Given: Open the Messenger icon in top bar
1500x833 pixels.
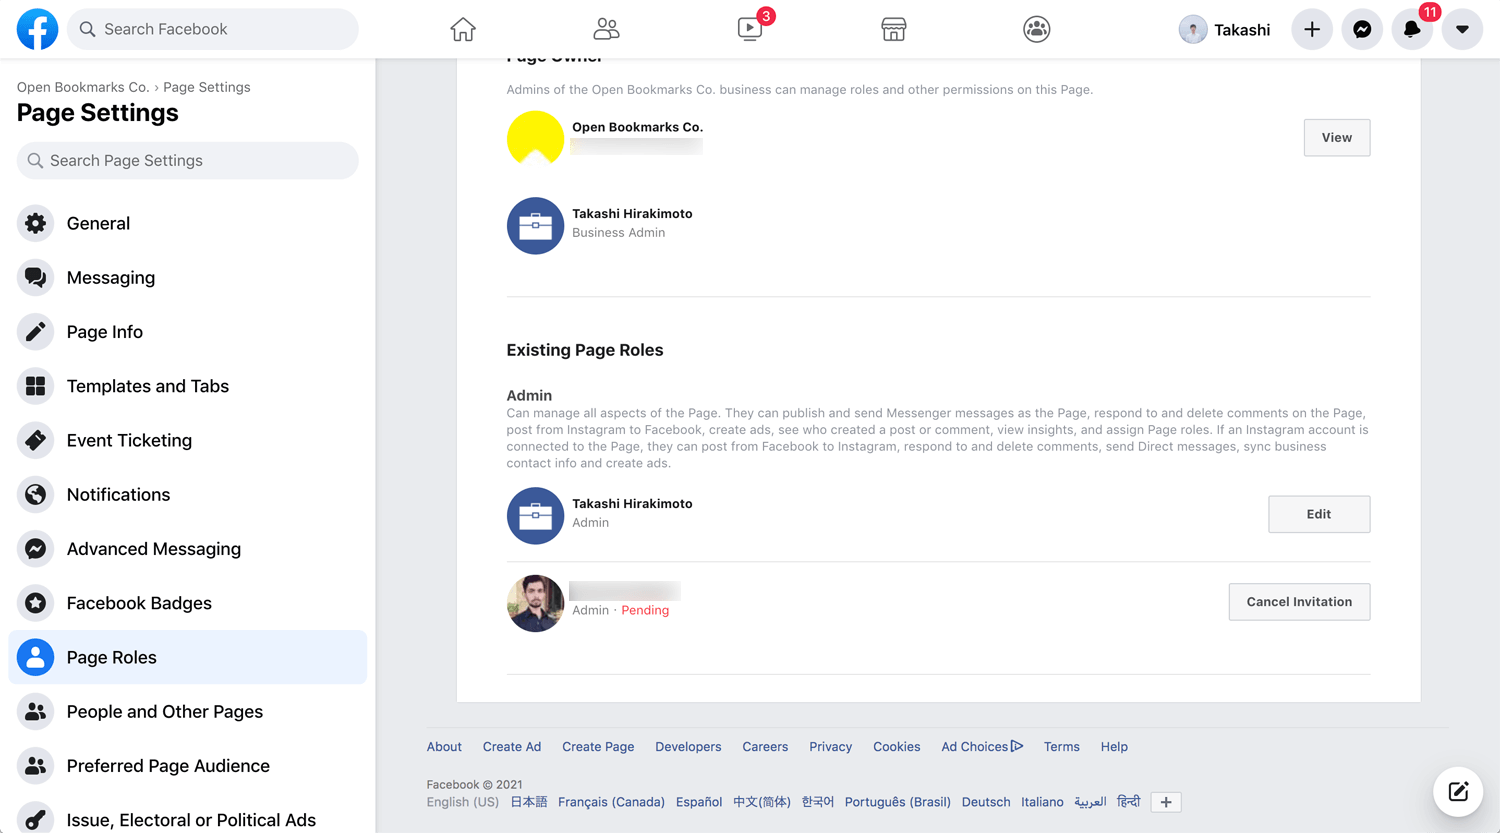Looking at the screenshot, I should pos(1362,30).
